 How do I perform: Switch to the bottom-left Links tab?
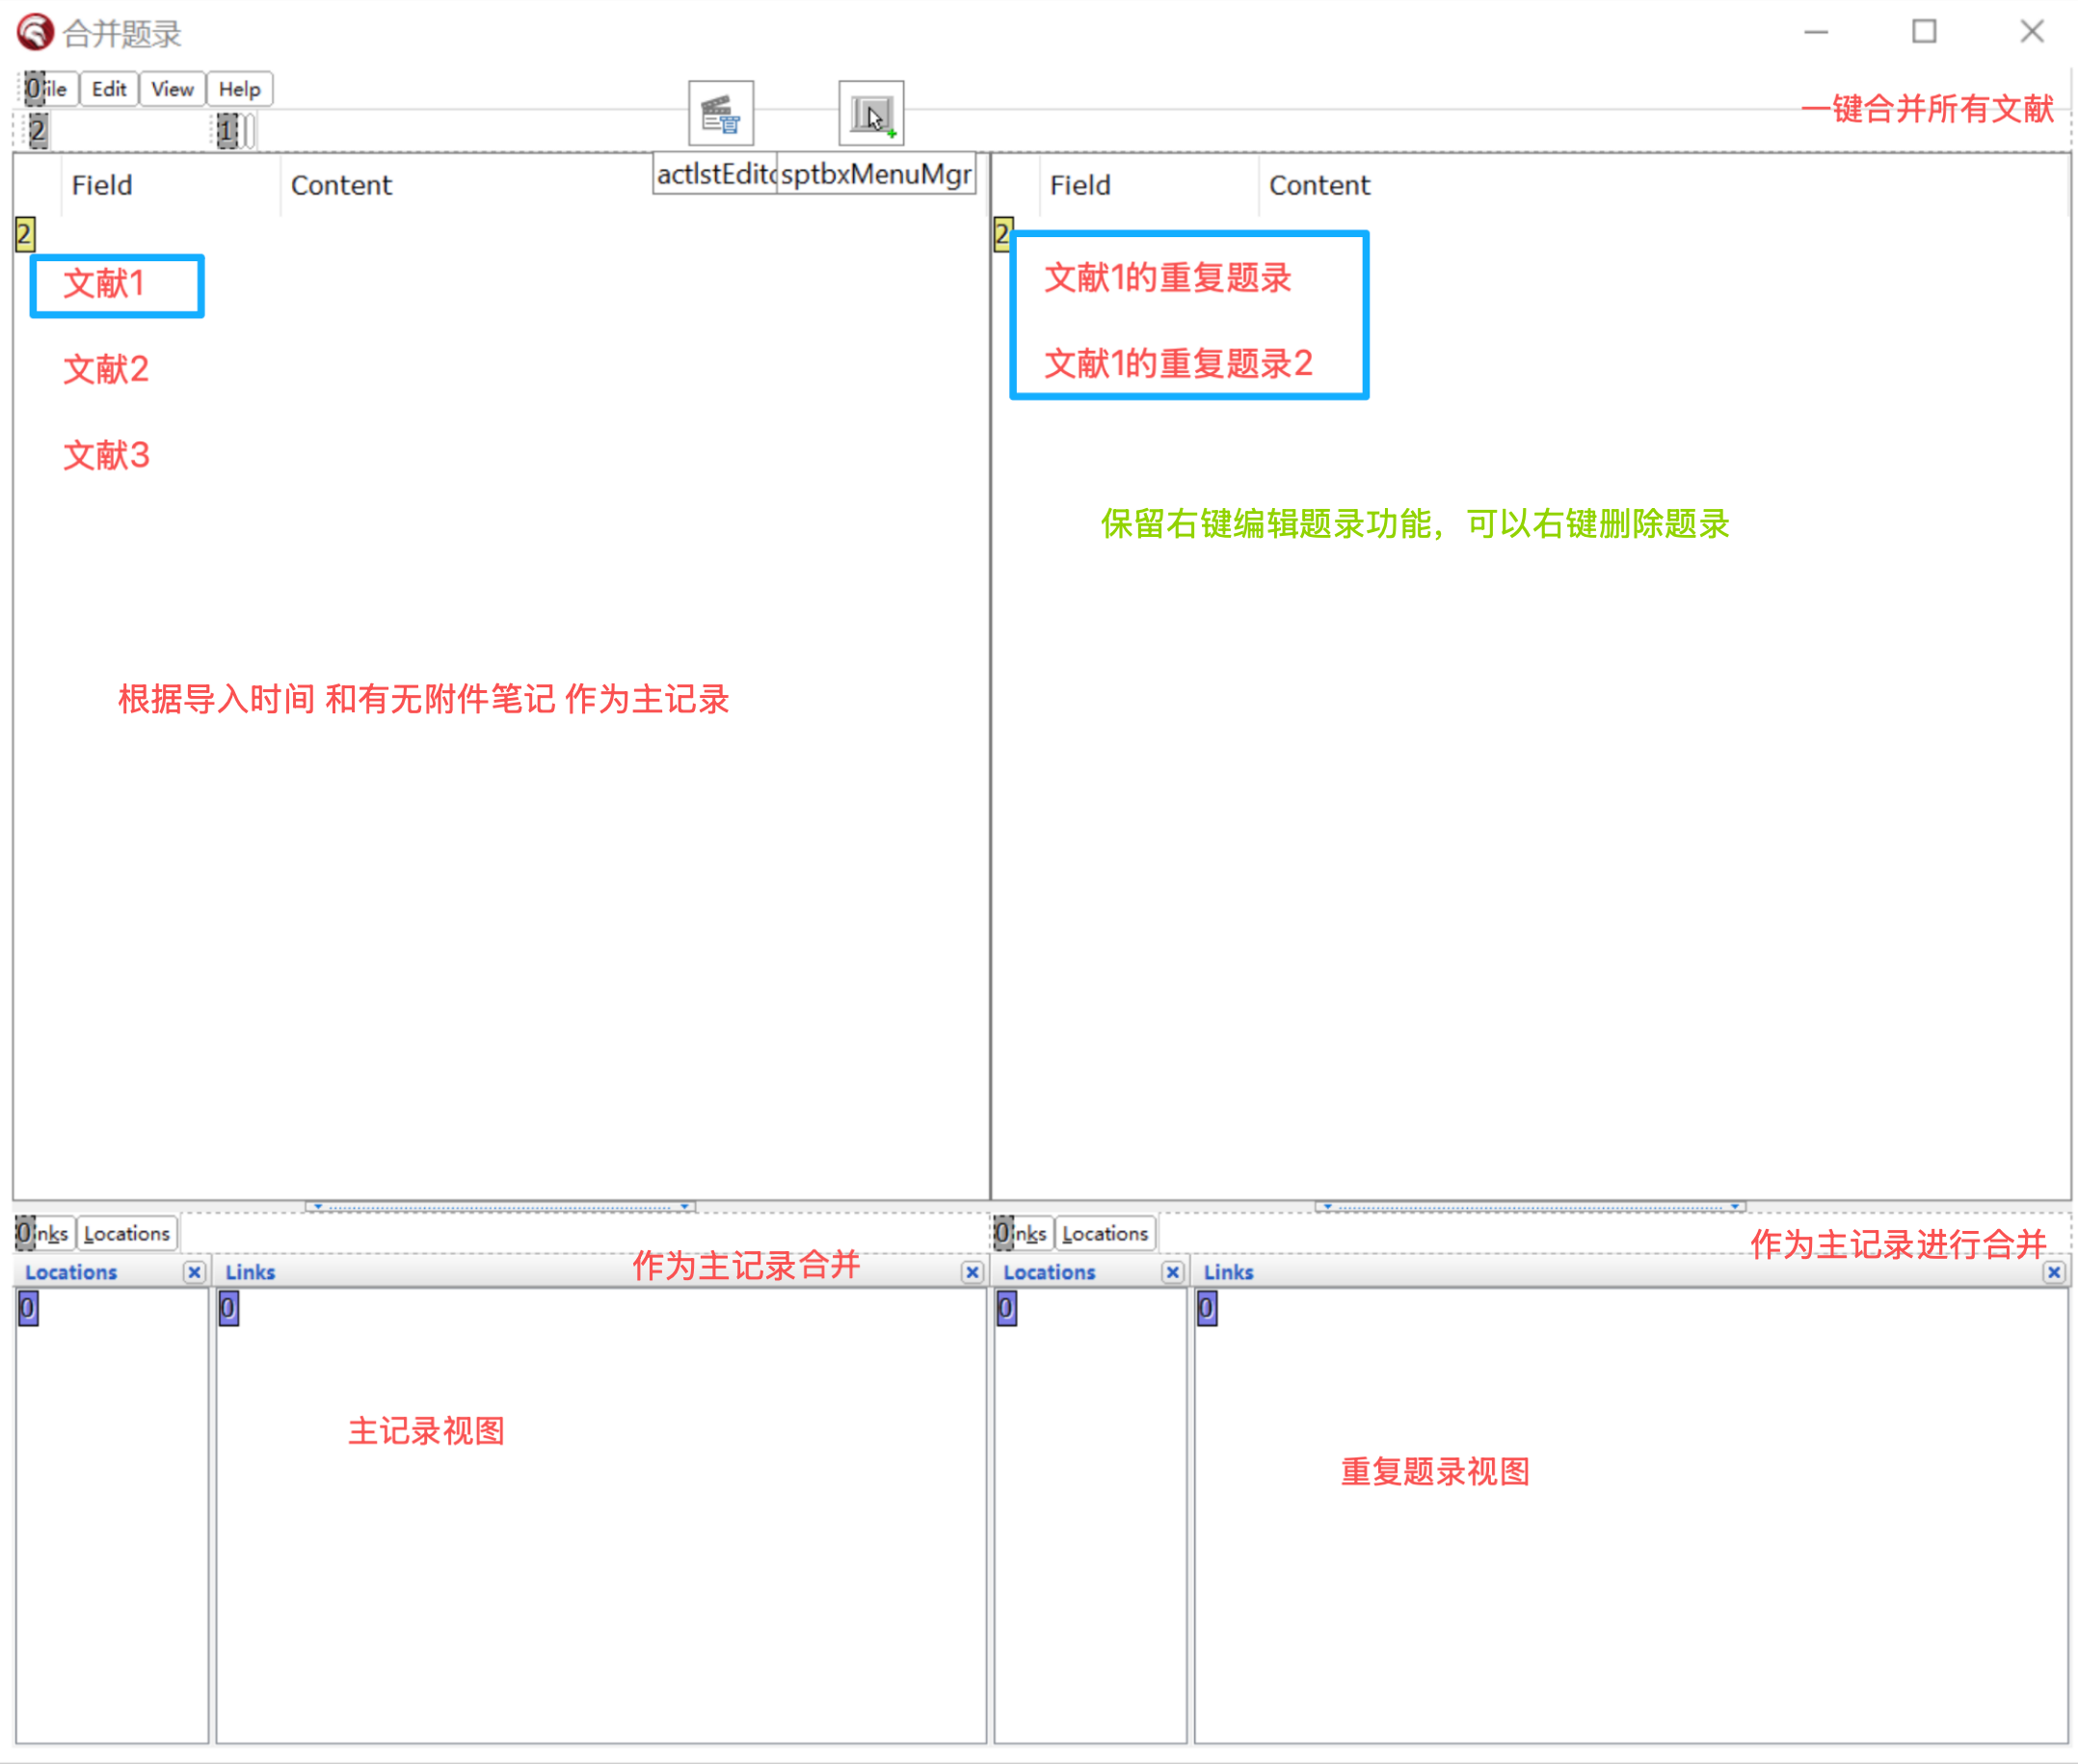click(45, 1233)
